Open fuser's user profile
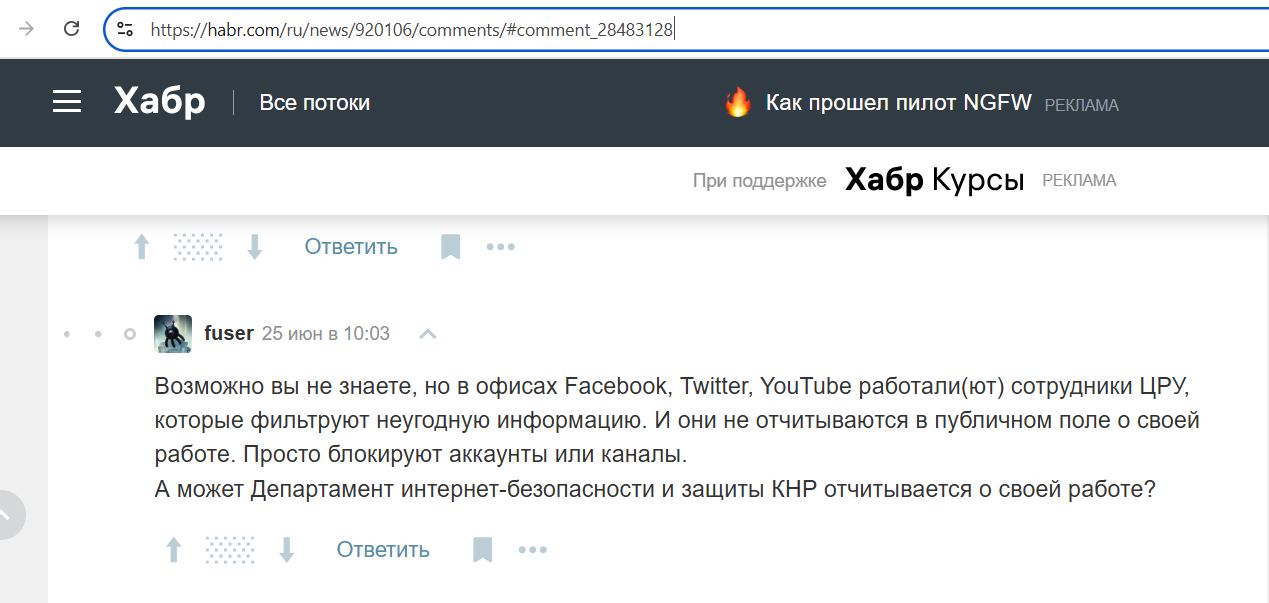1269x603 pixels. click(228, 333)
